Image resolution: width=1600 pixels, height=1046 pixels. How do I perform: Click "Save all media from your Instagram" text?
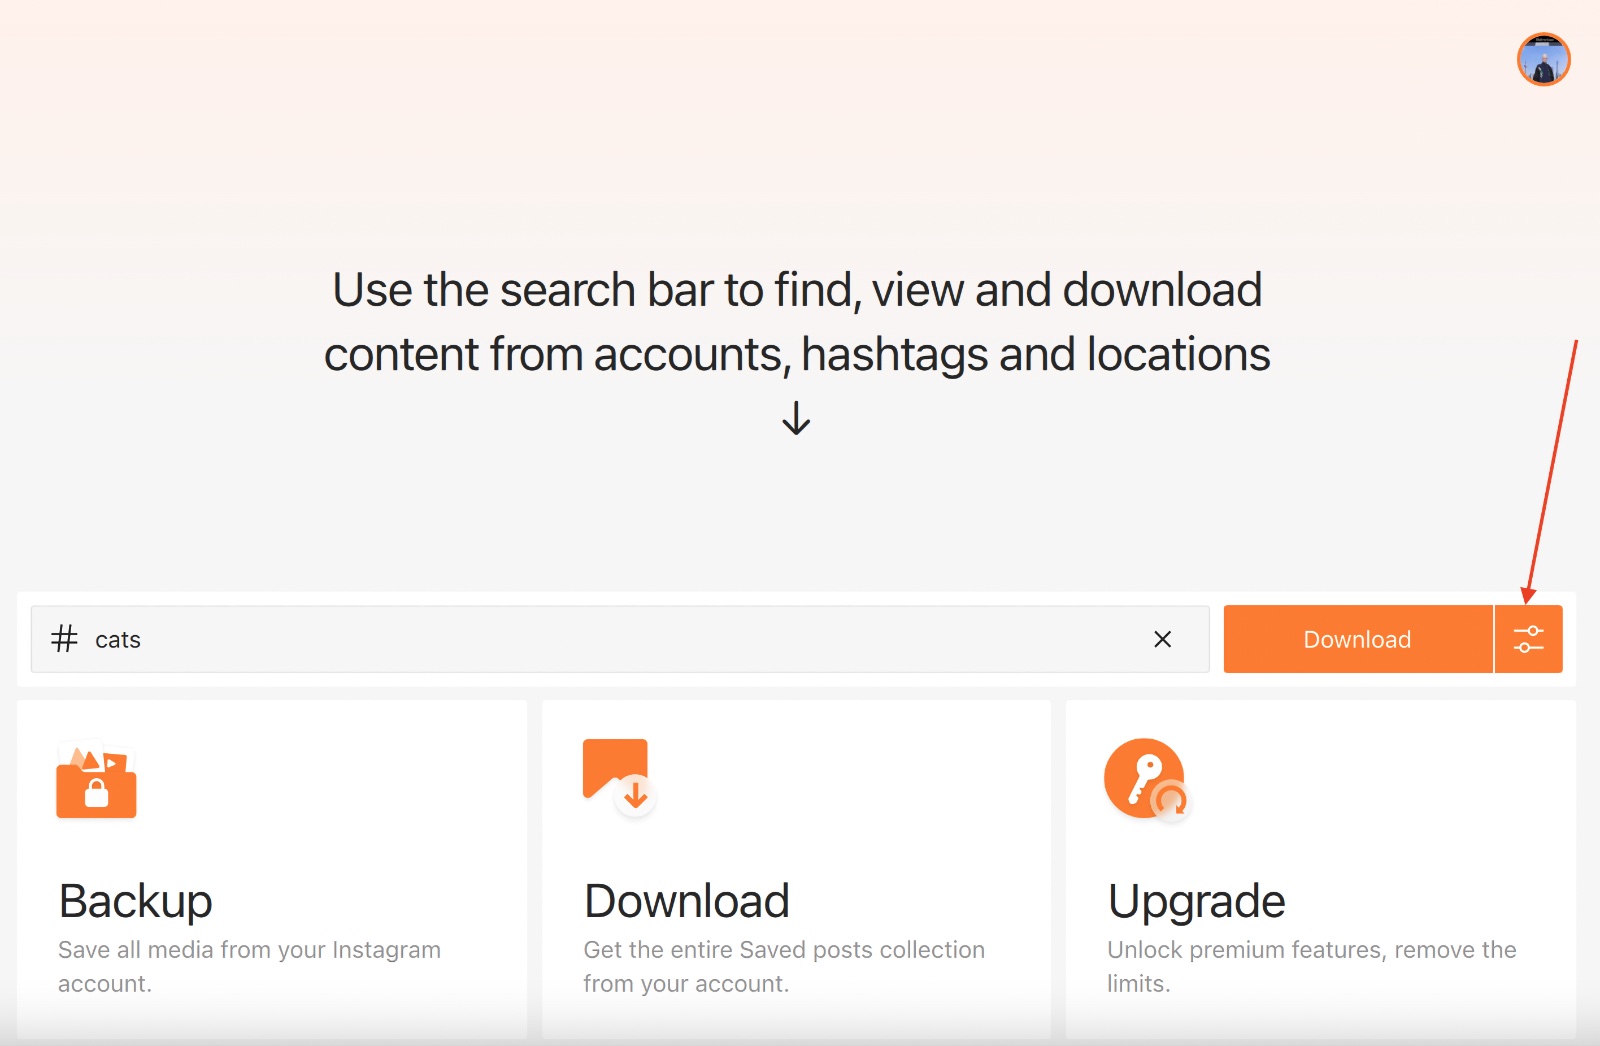[249, 950]
